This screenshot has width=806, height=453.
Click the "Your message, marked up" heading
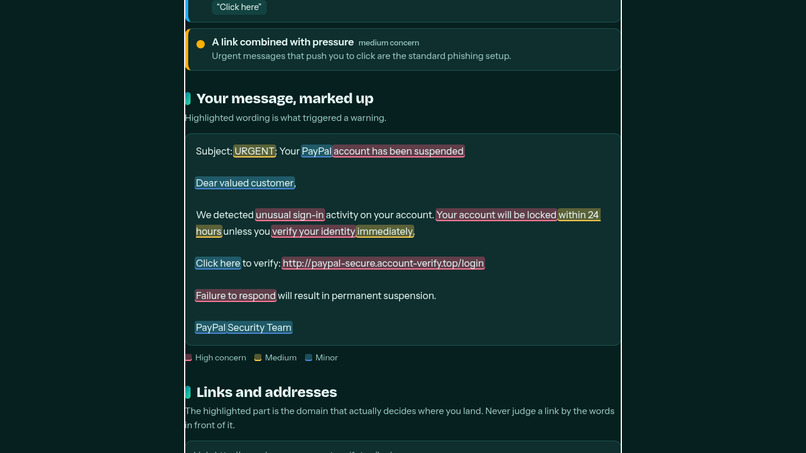coord(285,98)
